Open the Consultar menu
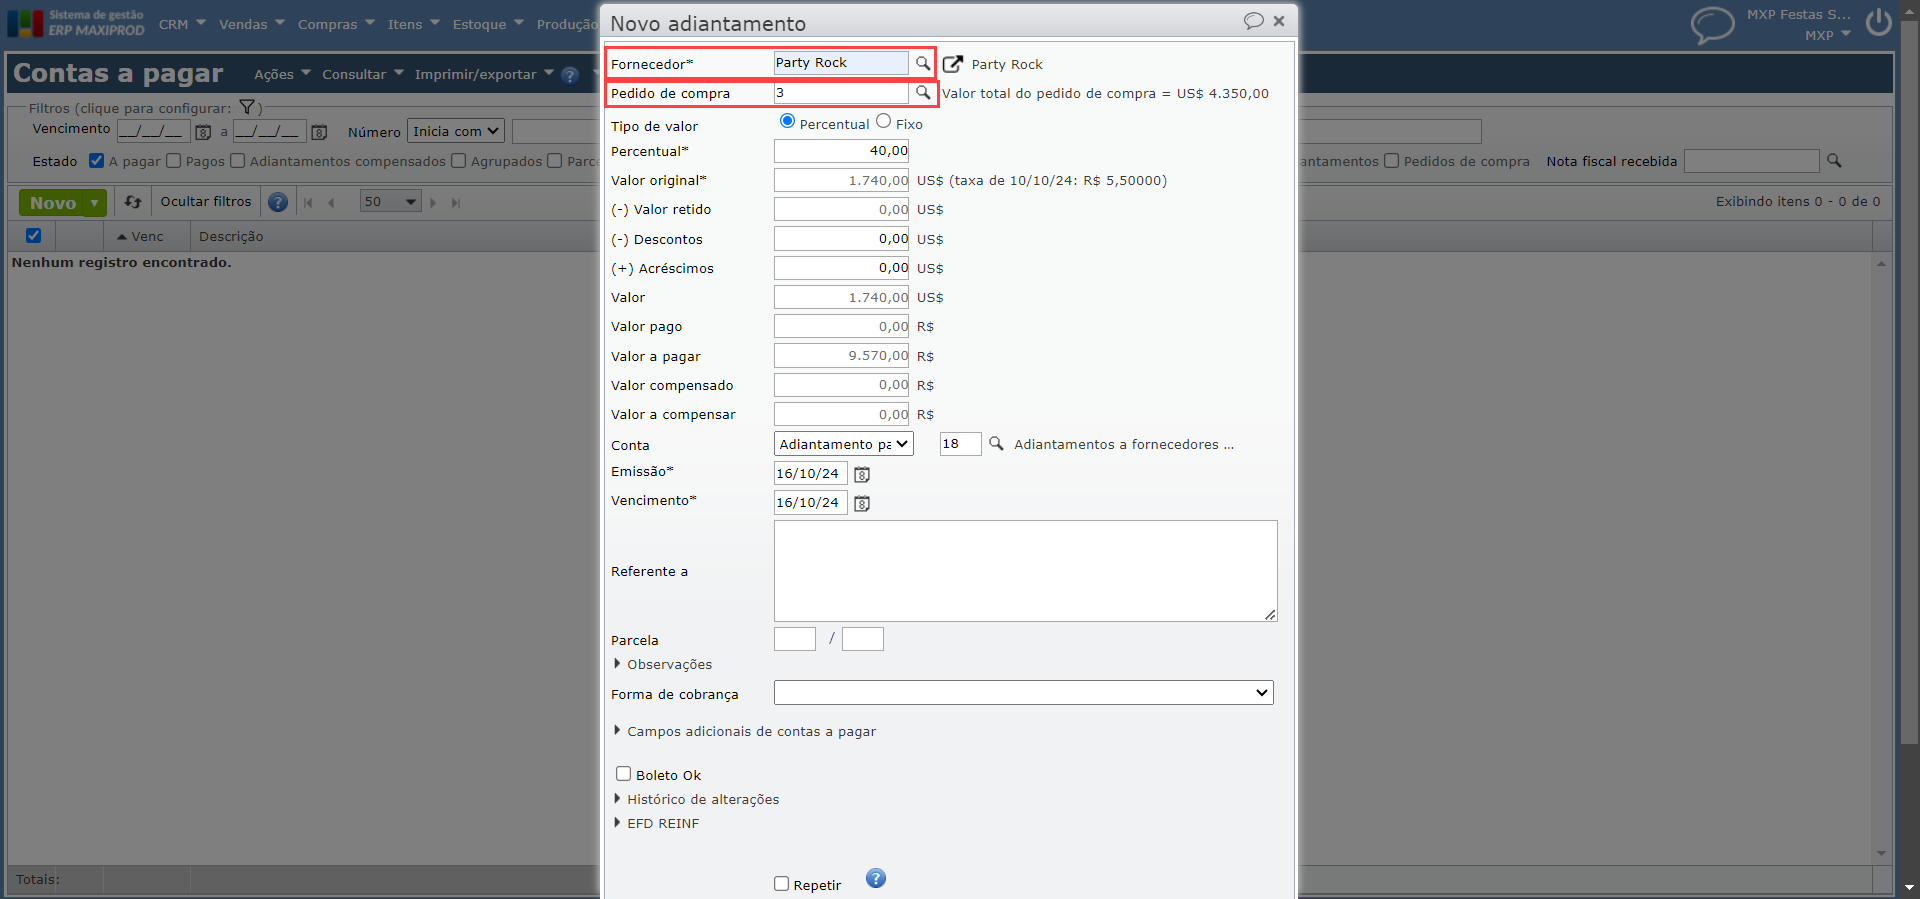Viewport: 1920px width, 899px height. [363, 74]
